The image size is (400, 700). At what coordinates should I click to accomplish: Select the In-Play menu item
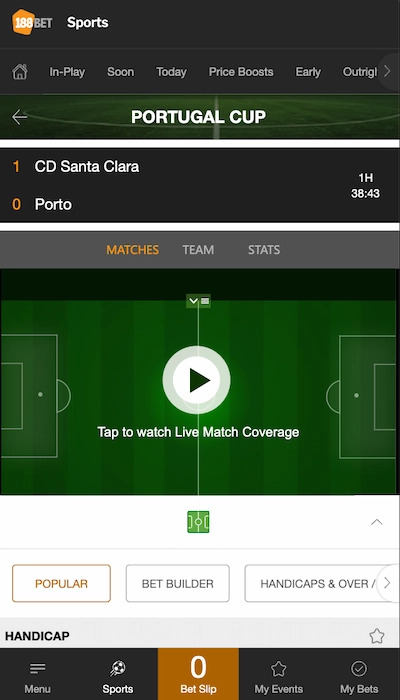(67, 72)
